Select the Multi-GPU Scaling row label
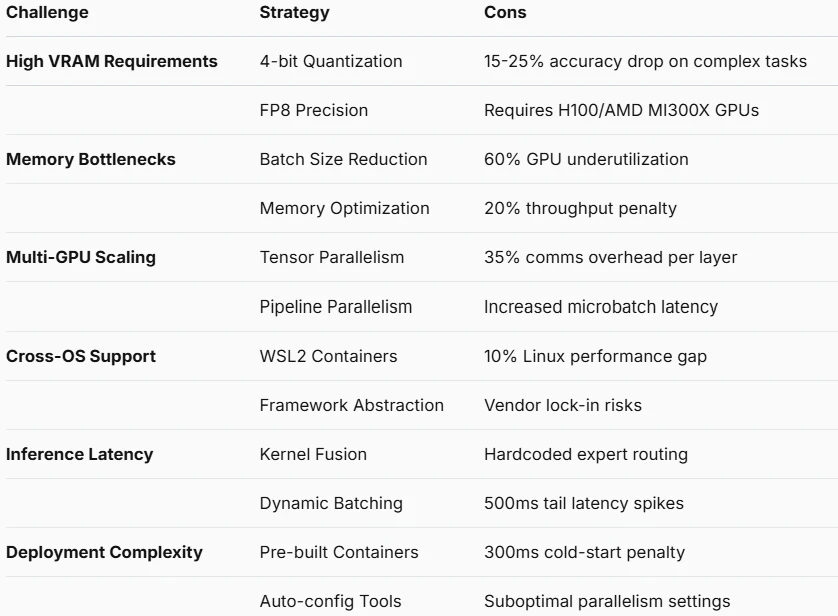The image size is (838, 616). (81, 258)
